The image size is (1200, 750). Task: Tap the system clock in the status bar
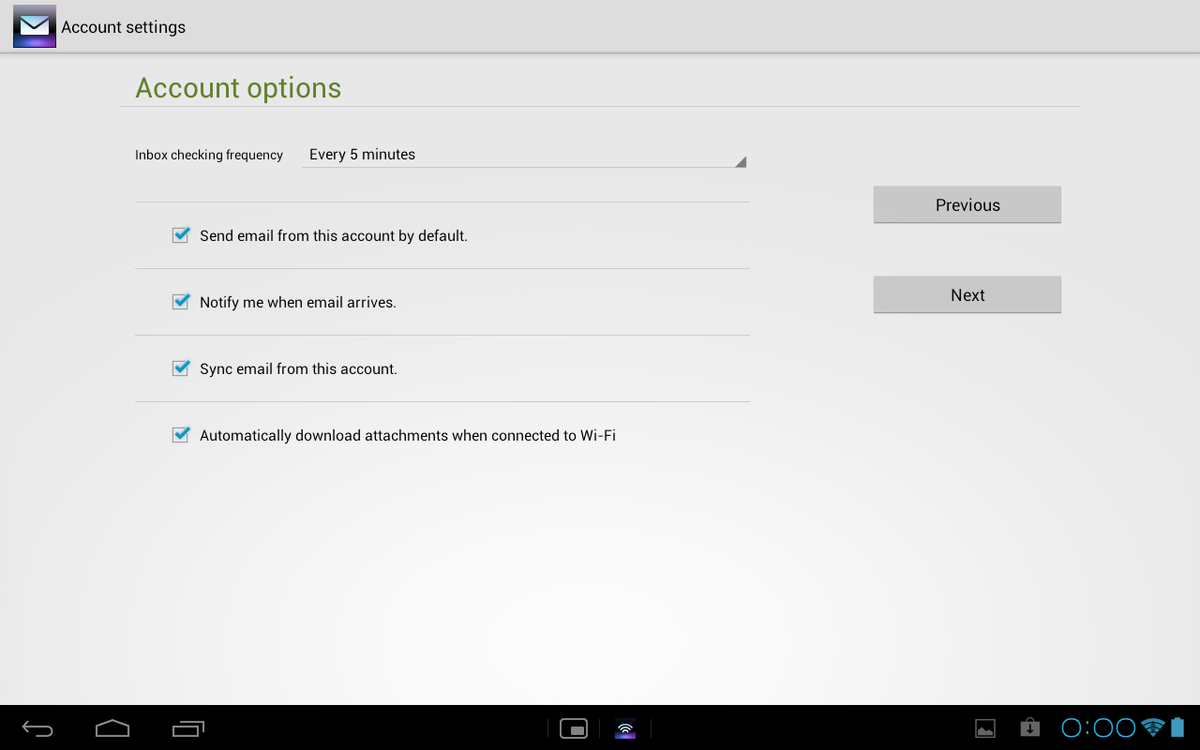click(x=1098, y=728)
